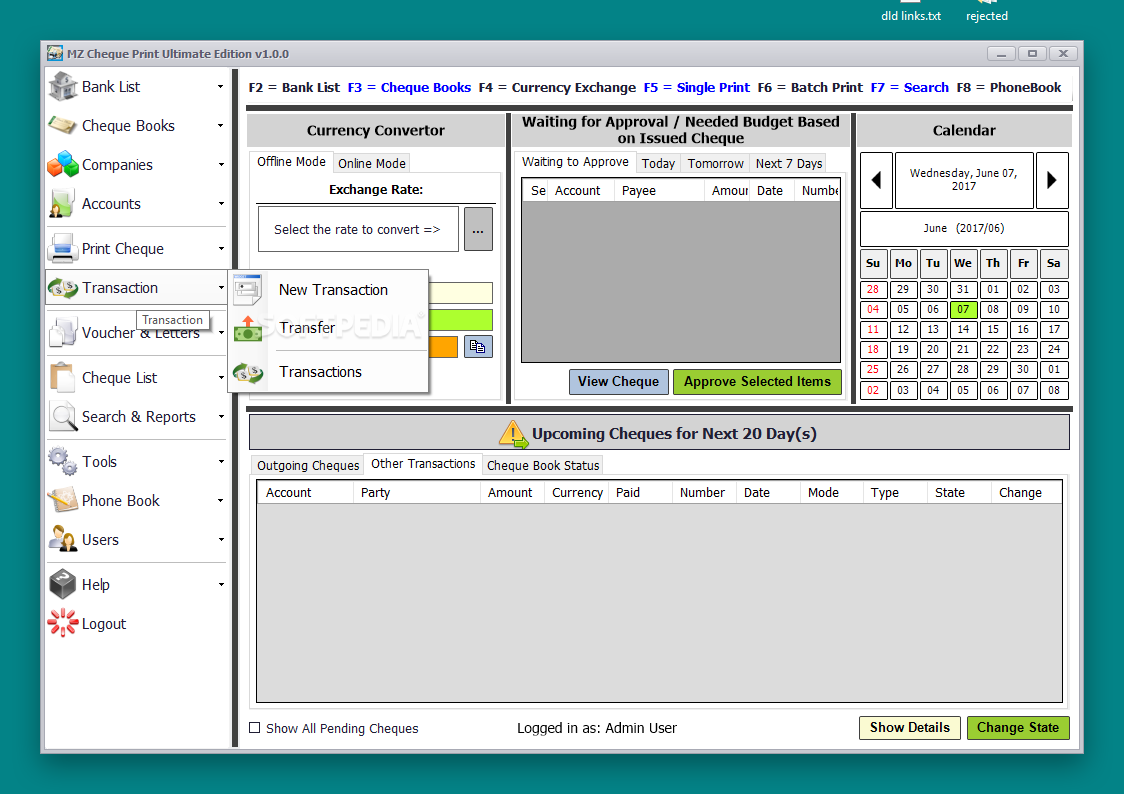1124x794 pixels.
Task: Open the Bank List building icon
Action: point(63,87)
